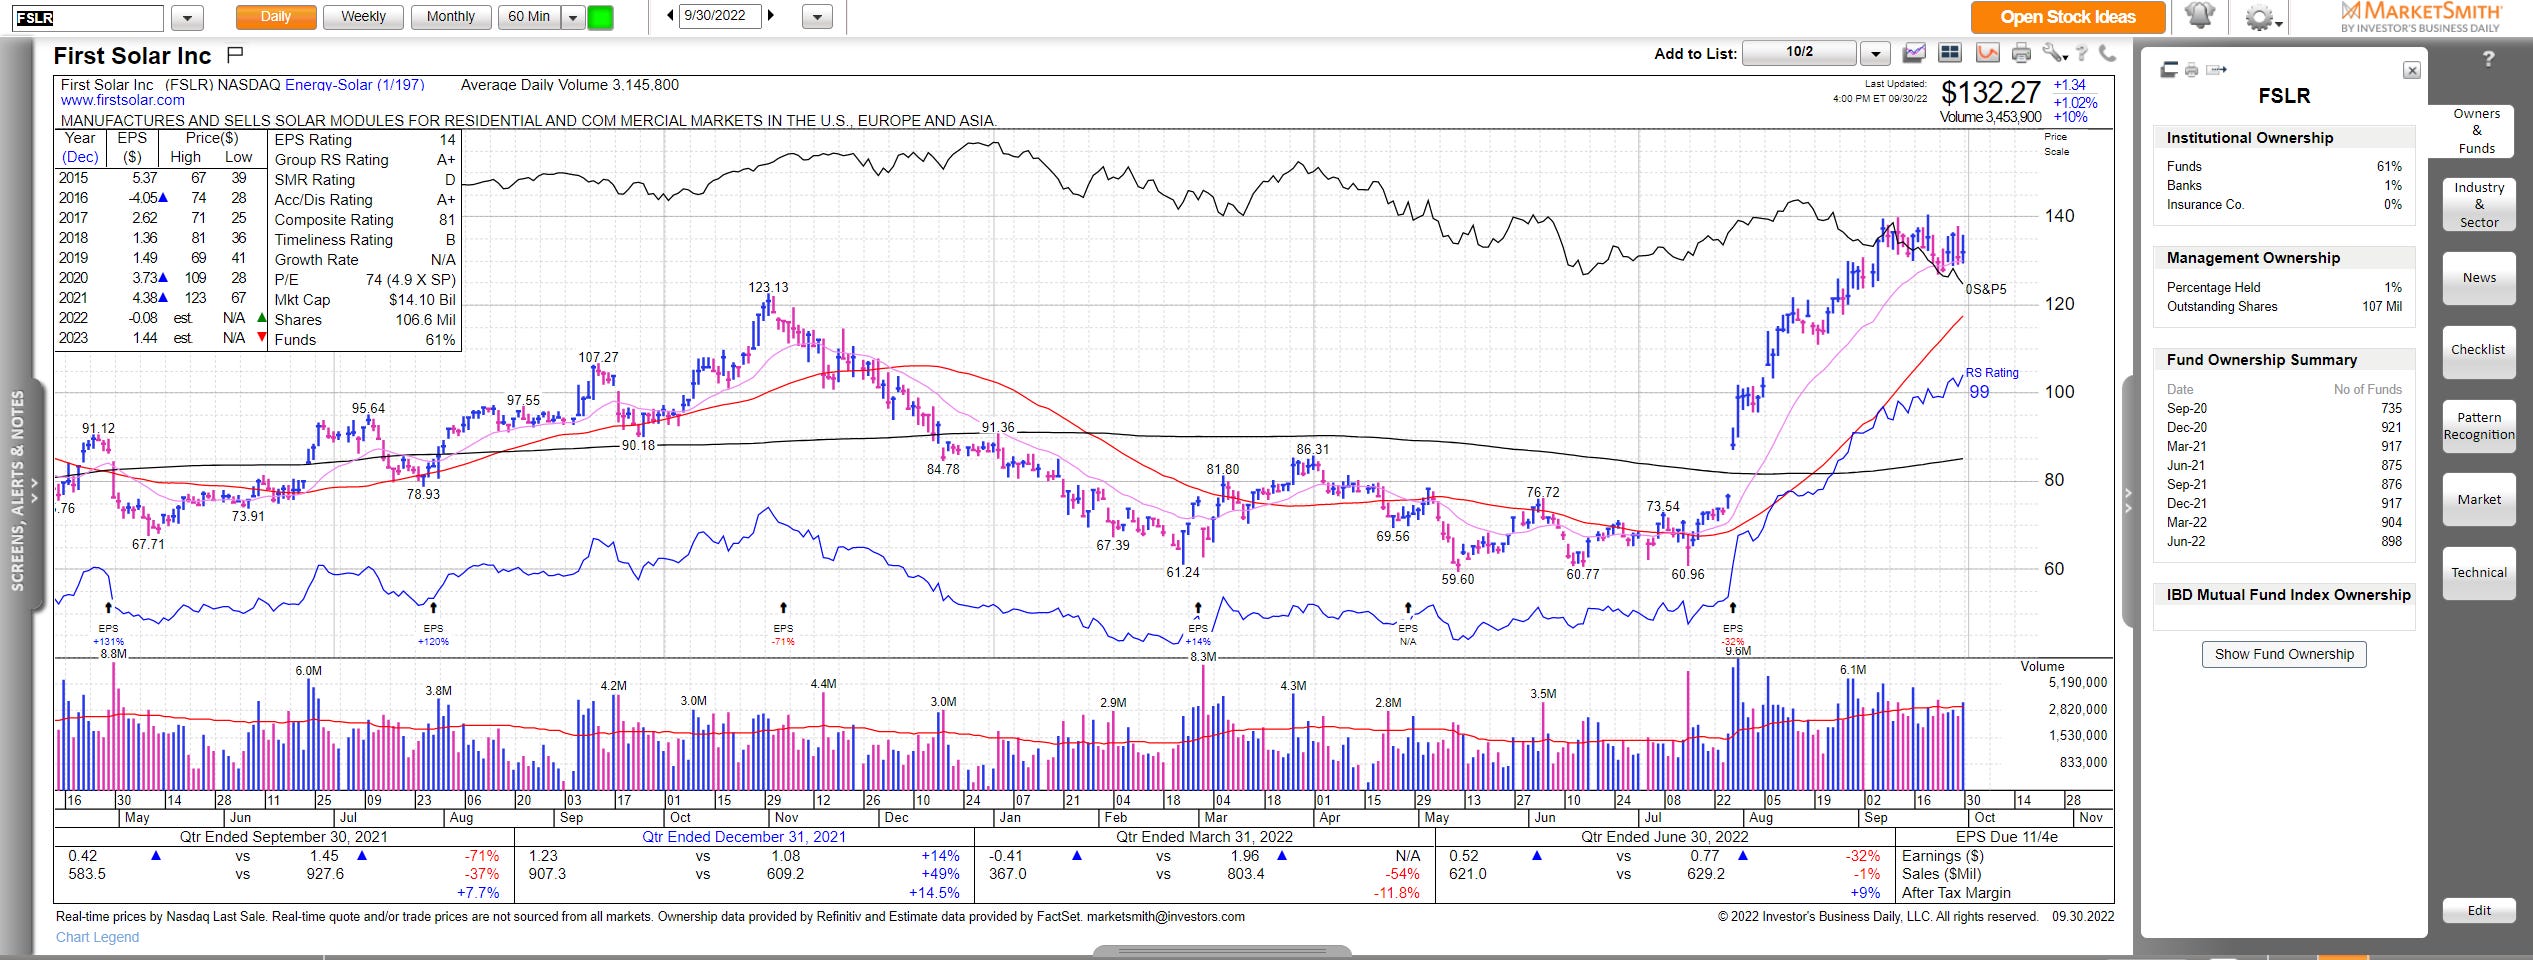Viewport: 2533px width, 960px height.
Task: Click the FSLR symbol input field
Action: (x=88, y=18)
